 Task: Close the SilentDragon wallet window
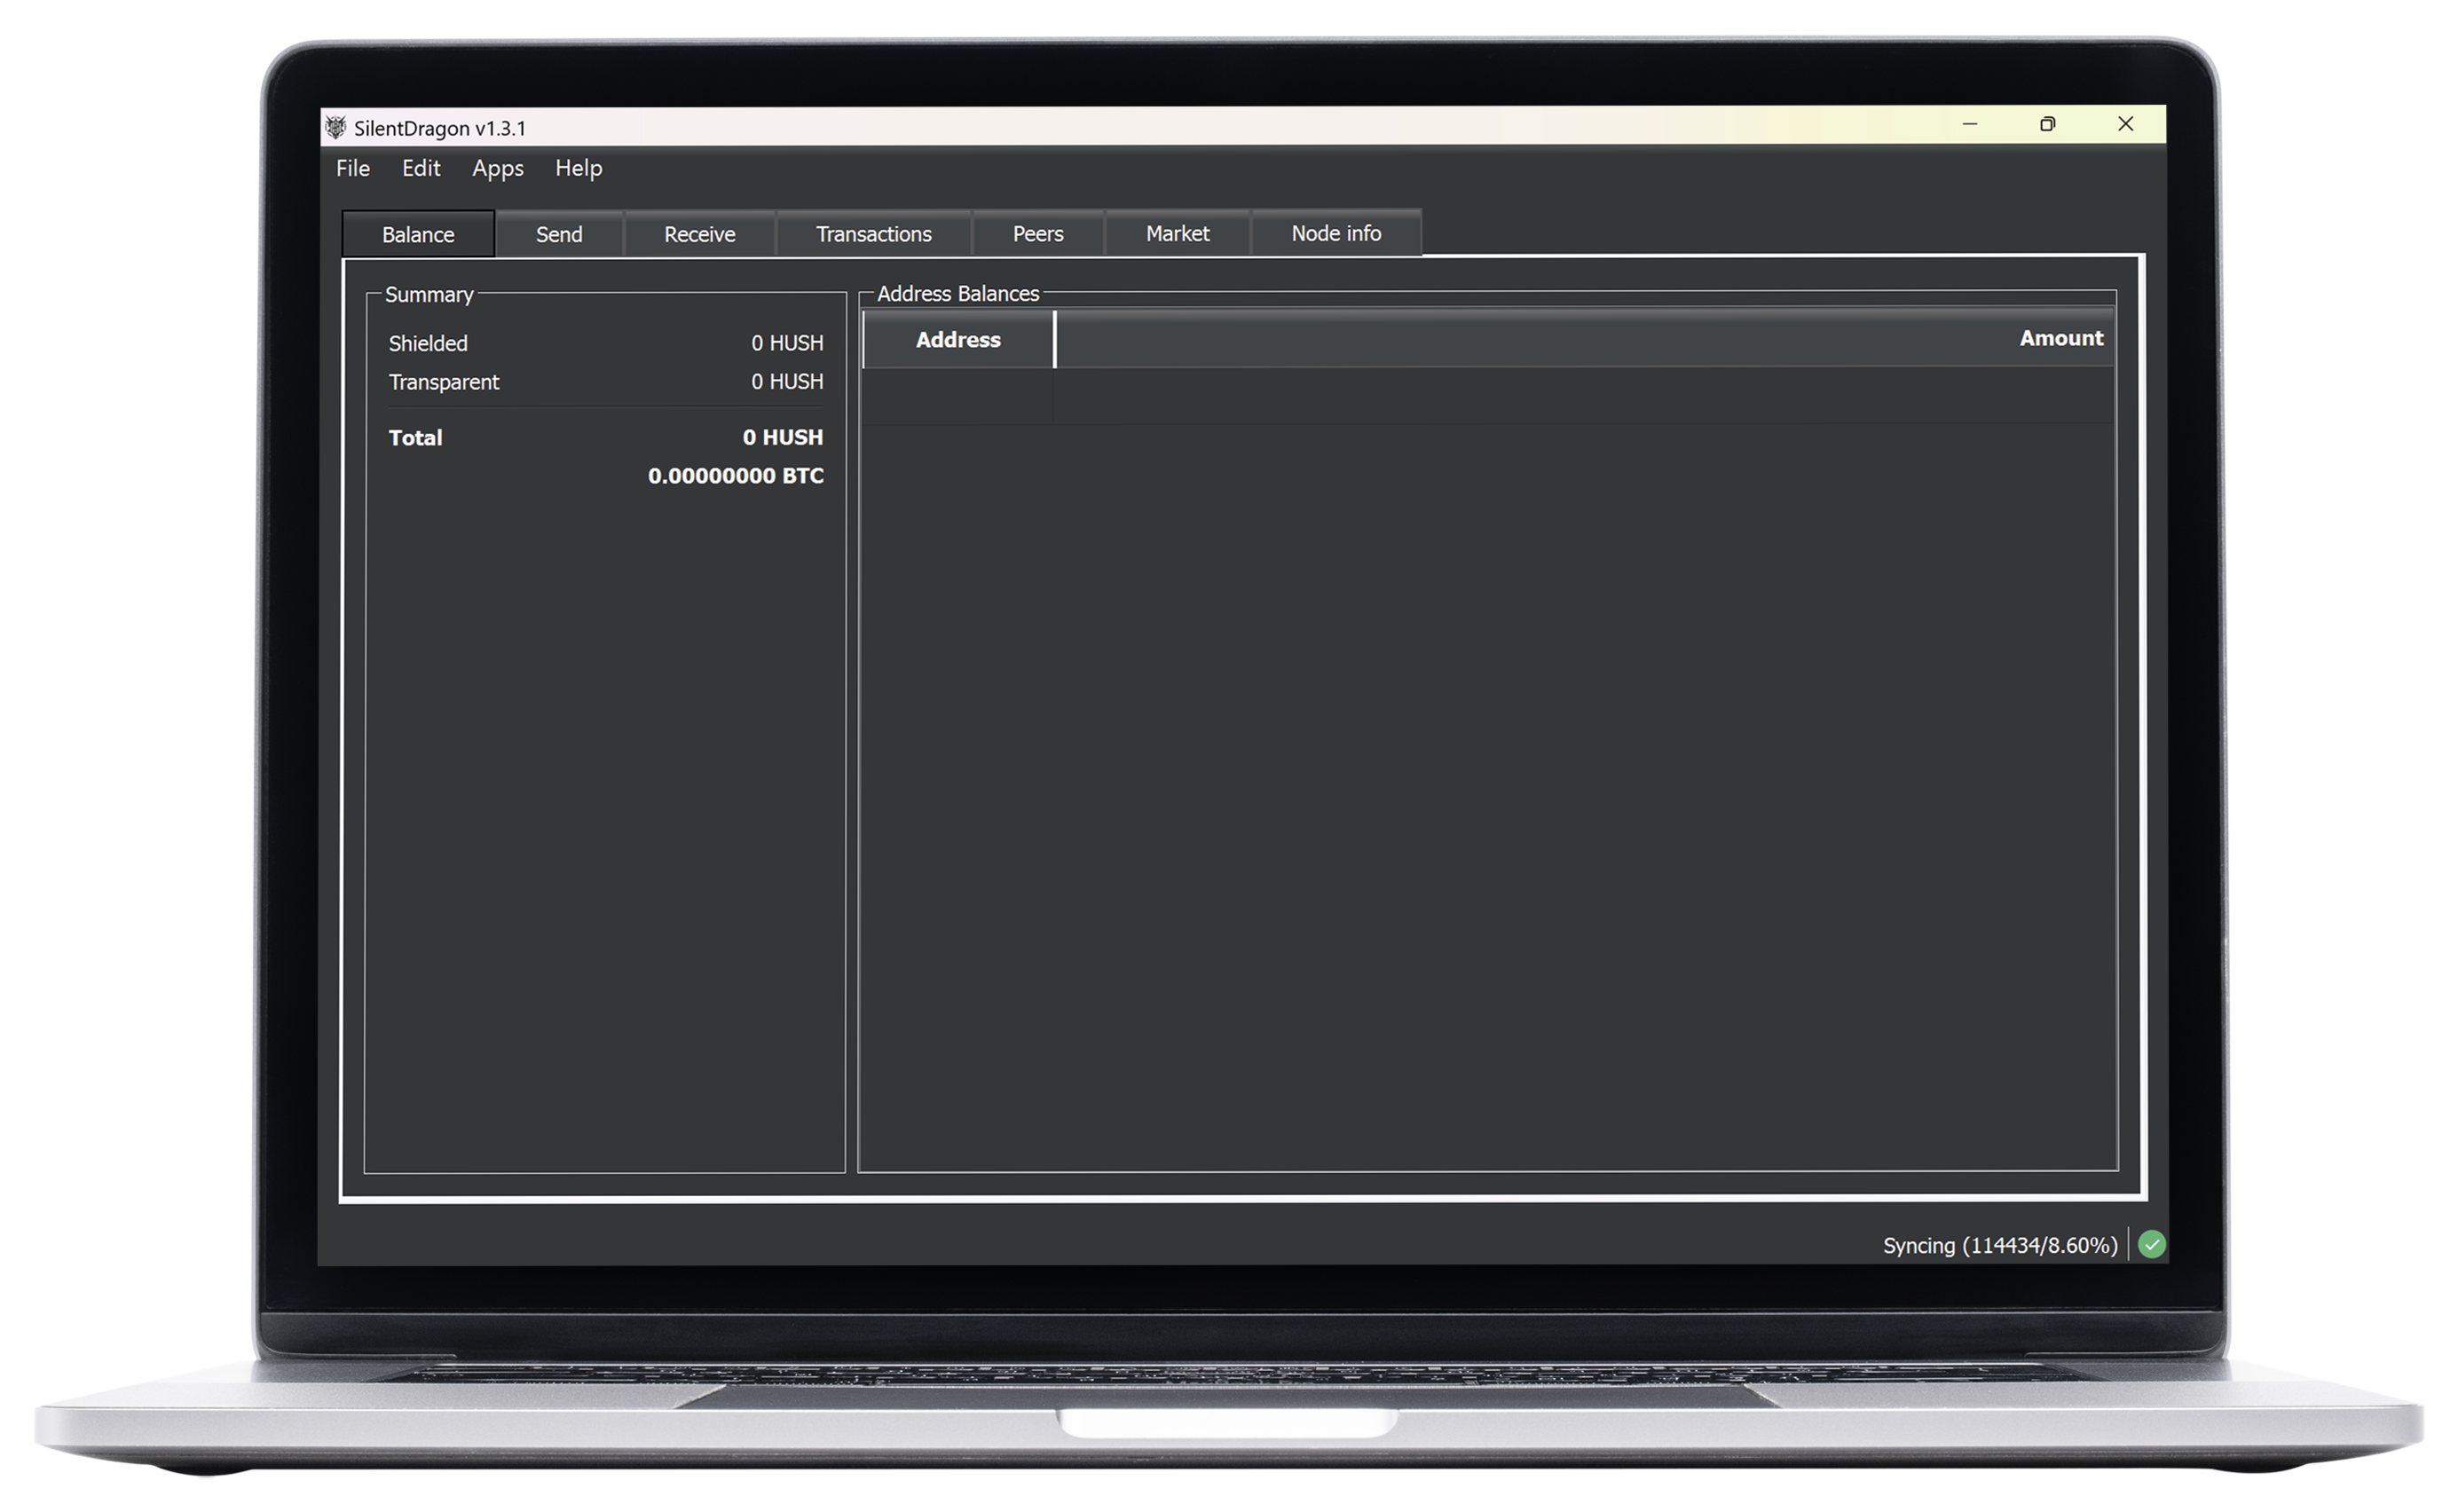point(2125,124)
